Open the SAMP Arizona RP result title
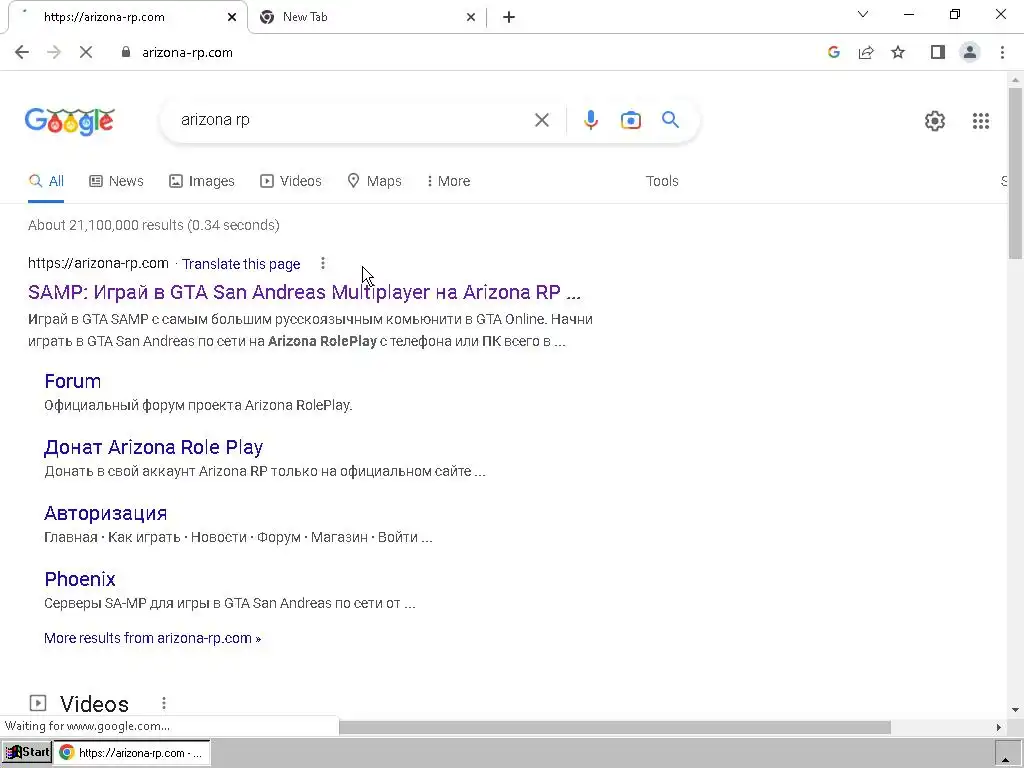 click(x=304, y=292)
